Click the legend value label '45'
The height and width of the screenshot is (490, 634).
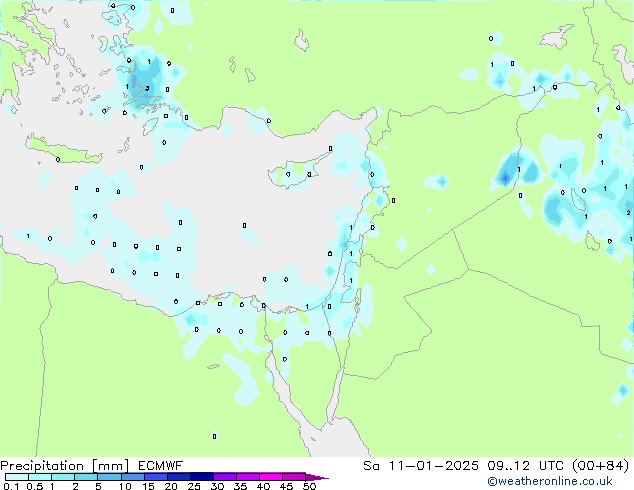pyautogui.click(x=286, y=486)
